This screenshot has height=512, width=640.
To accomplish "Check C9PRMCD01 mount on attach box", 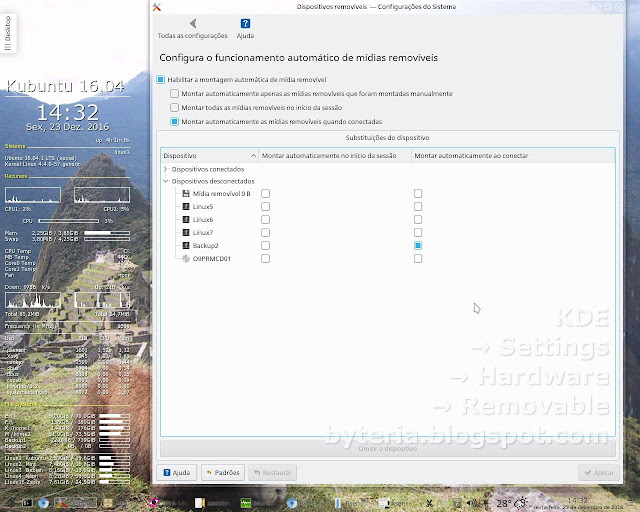I will point(418,258).
